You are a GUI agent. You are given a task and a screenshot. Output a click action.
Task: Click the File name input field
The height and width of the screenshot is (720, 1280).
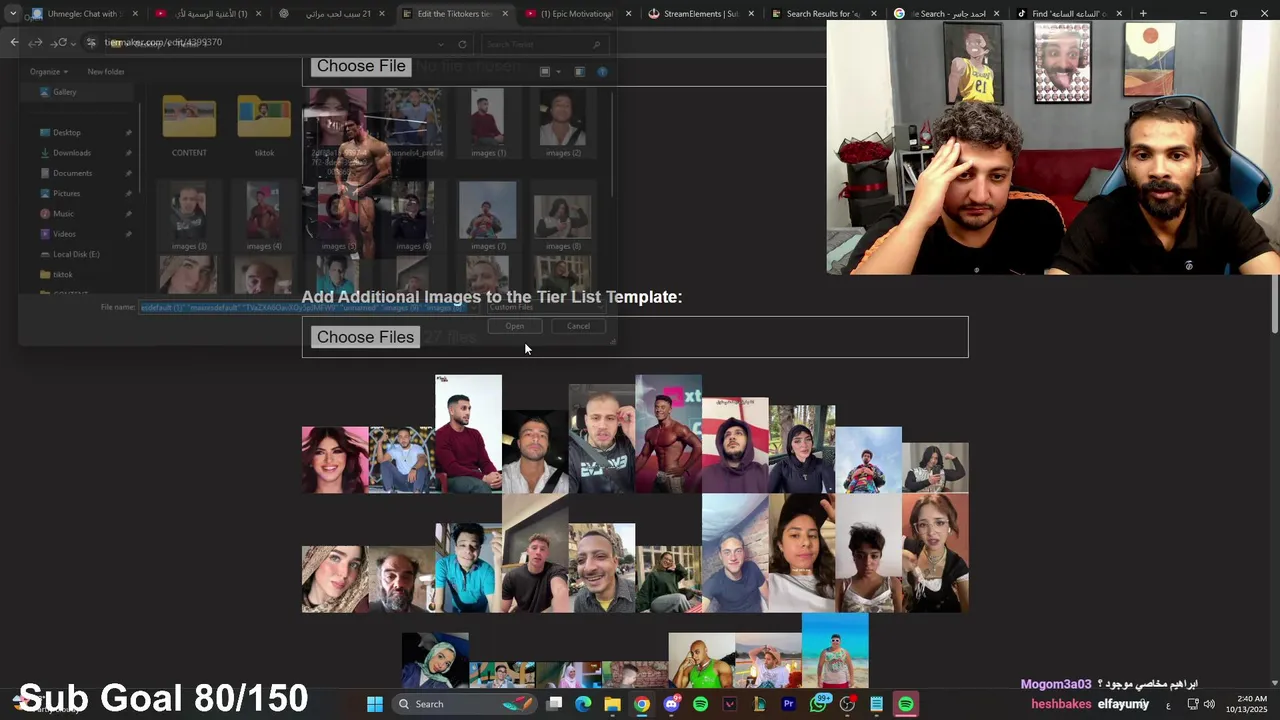point(308,307)
